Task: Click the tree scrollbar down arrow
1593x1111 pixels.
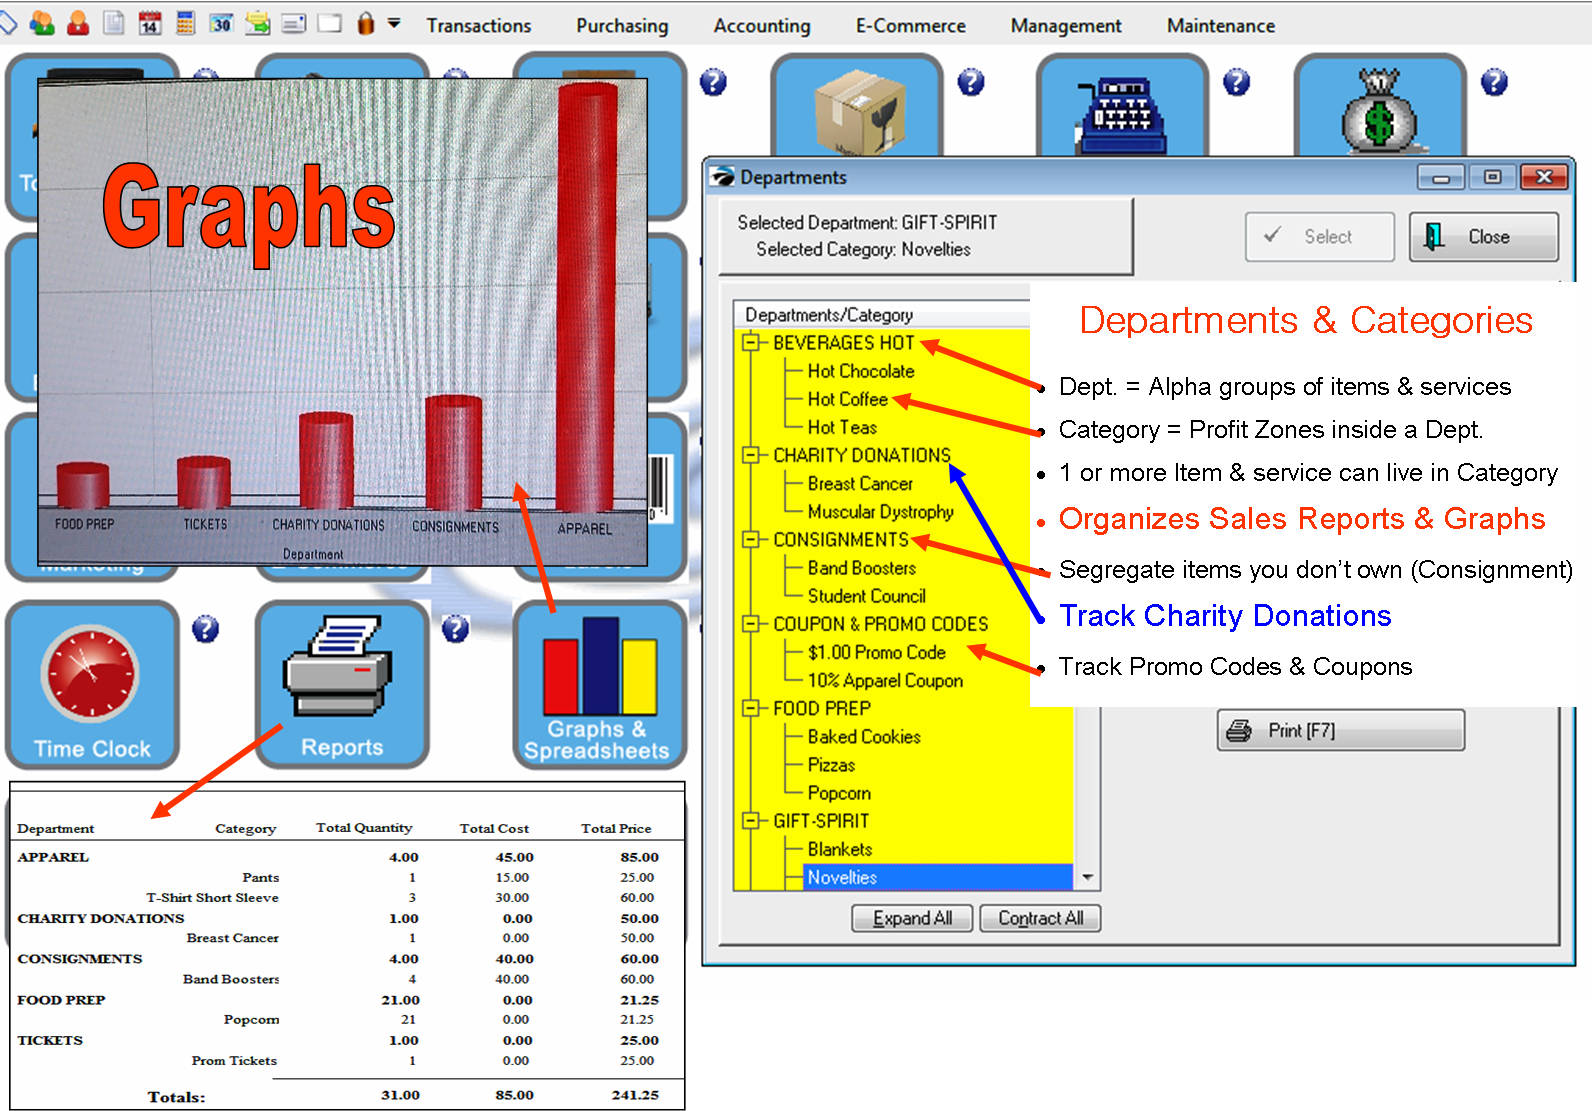Action: click(1087, 878)
